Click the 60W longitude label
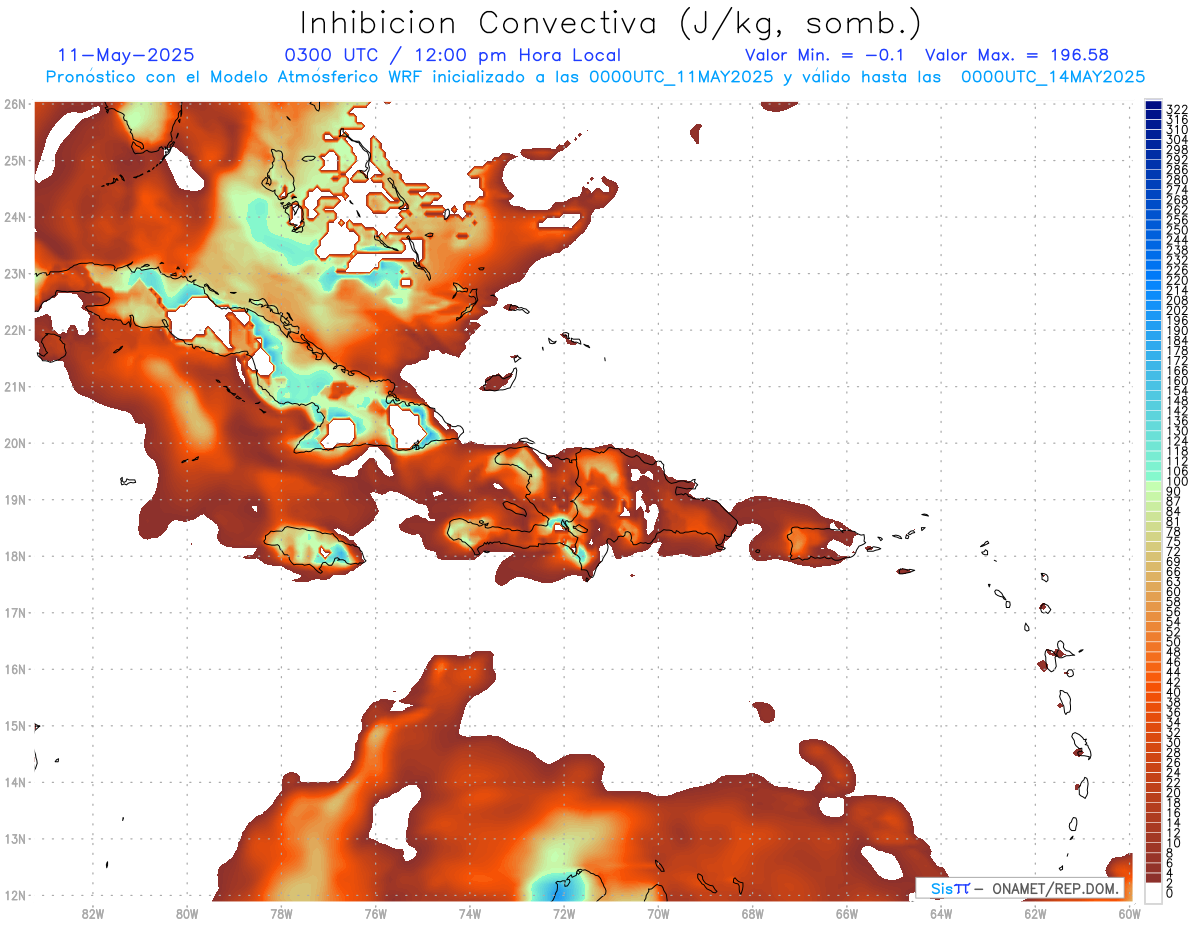The width and height of the screenshot is (1200, 927). click(x=1129, y=913)
